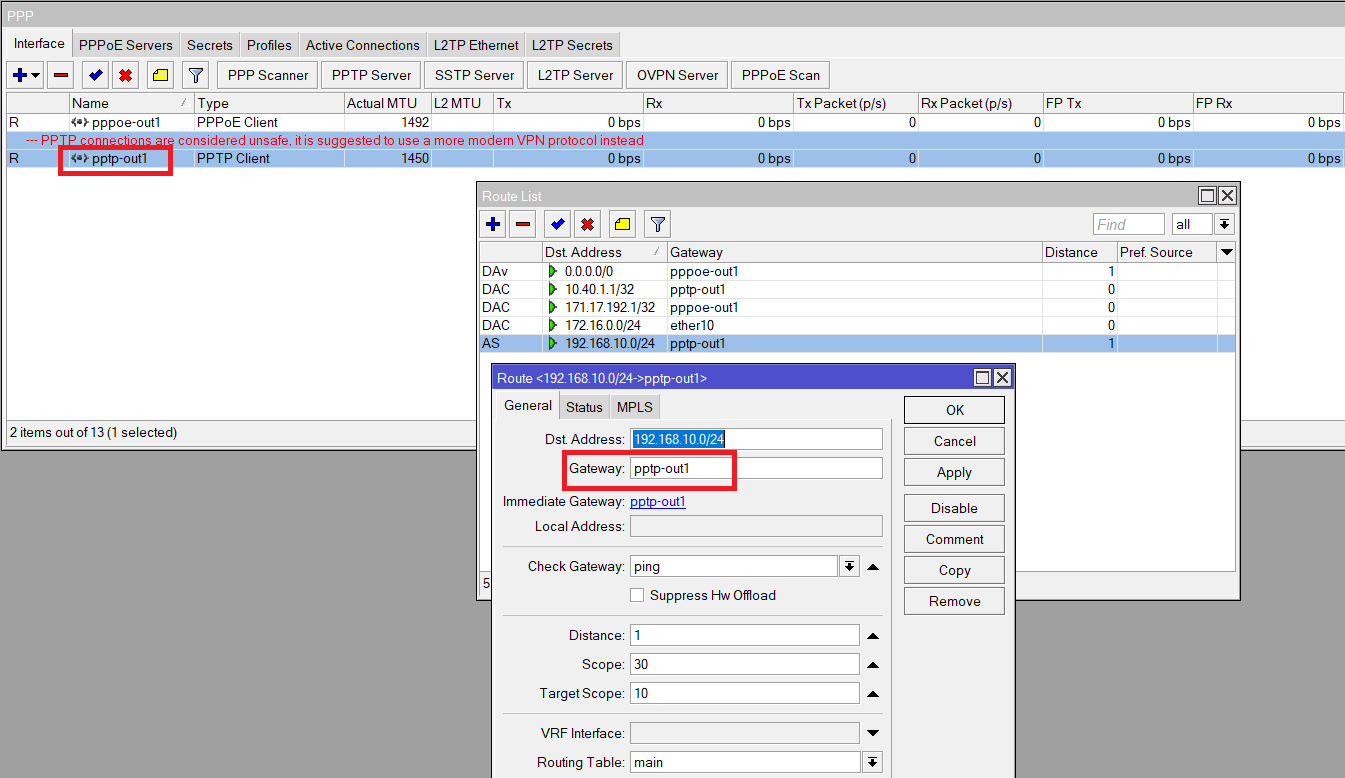
Task: Click the Apply button in Route dialog
Action: (954, 473)
